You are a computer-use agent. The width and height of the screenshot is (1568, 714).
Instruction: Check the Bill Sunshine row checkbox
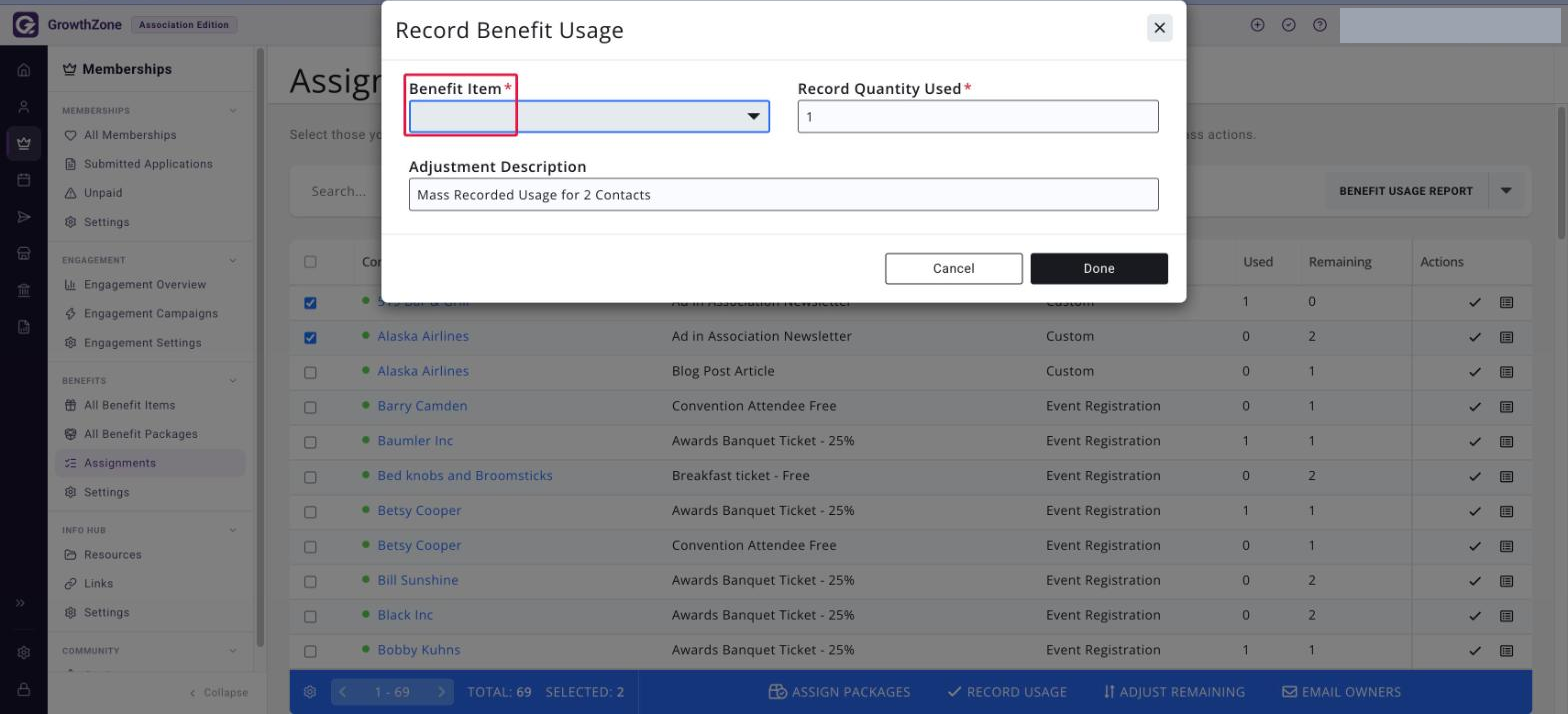(310, 581)
